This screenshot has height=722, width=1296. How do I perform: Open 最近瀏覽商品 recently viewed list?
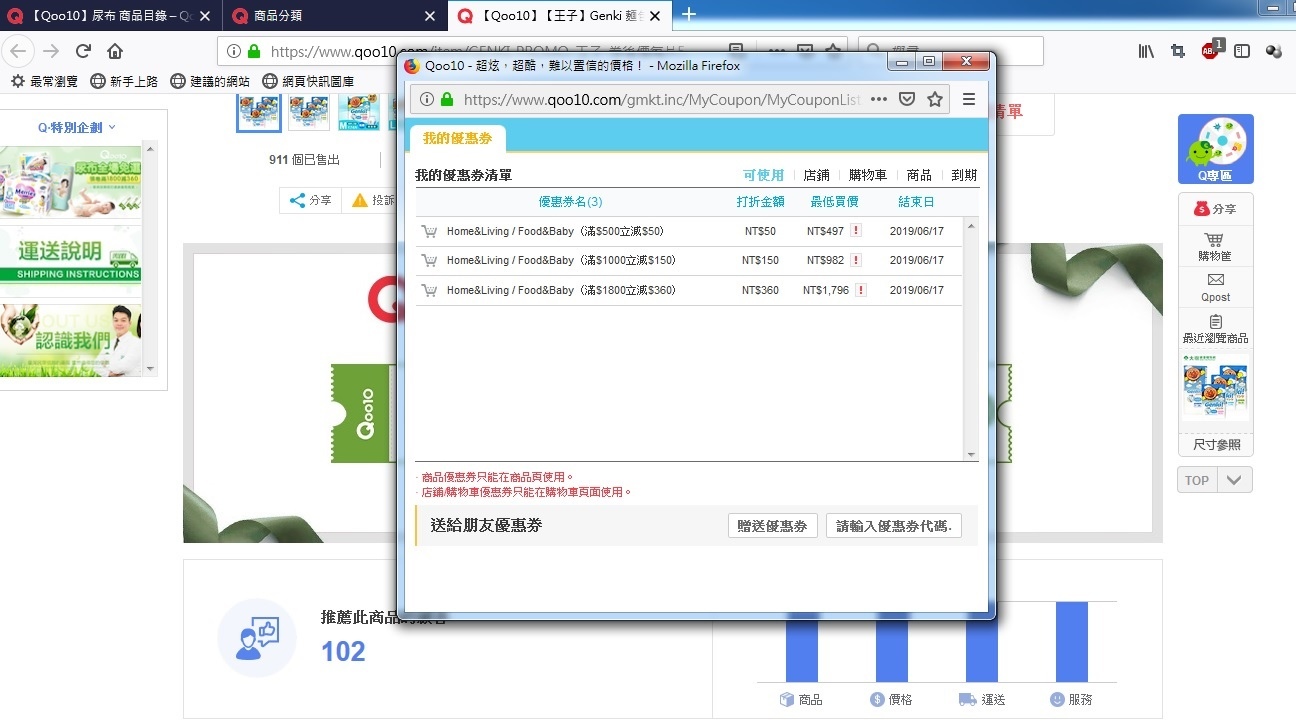pyautogui.click(x=1215, y=328)
